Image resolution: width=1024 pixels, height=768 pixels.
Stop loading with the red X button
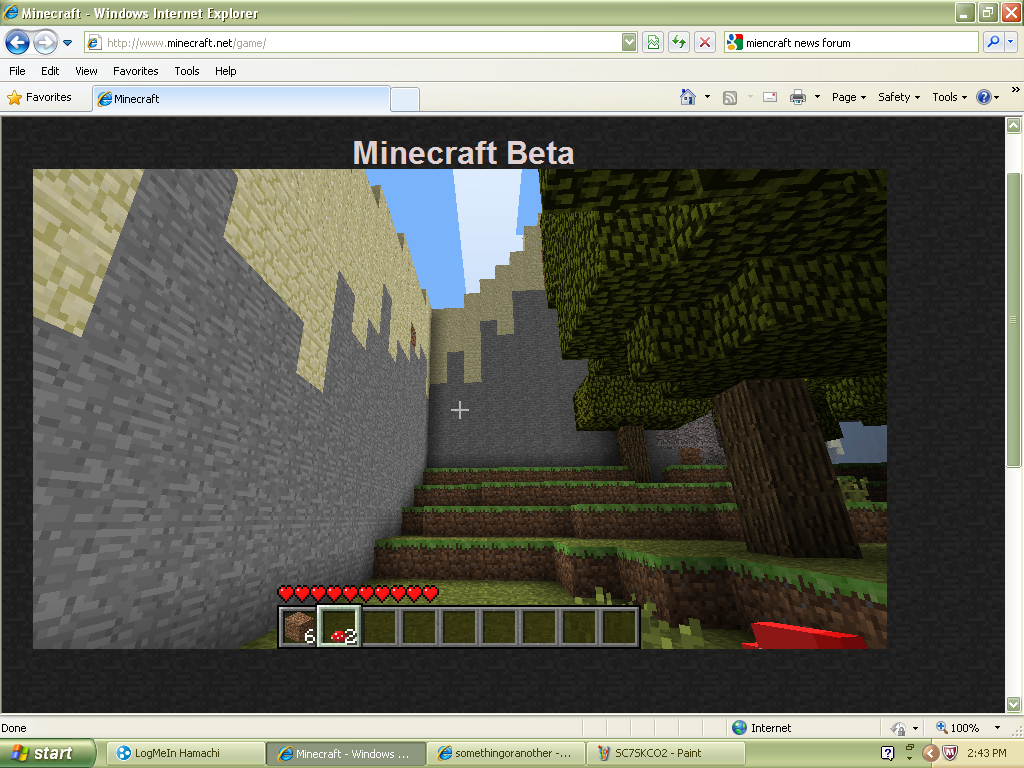(705, 43)
